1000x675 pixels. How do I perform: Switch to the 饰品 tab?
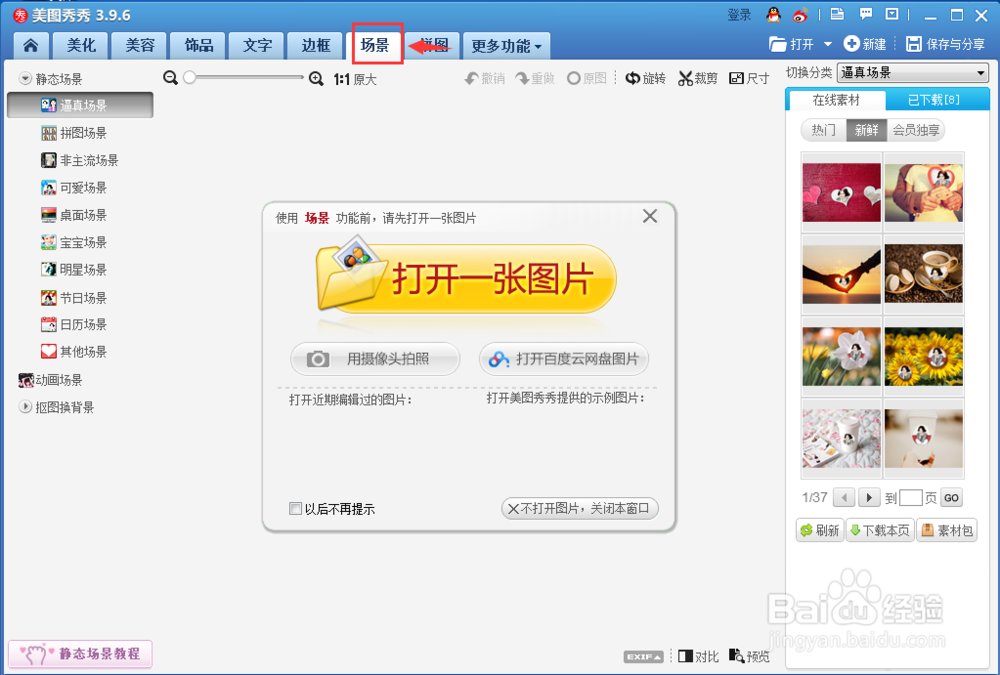click(x=198, y=45)
